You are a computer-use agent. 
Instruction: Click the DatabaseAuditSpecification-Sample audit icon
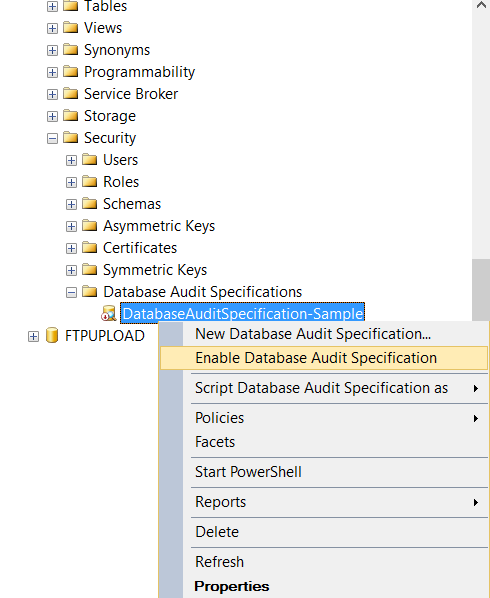click(x=109, y=313)
